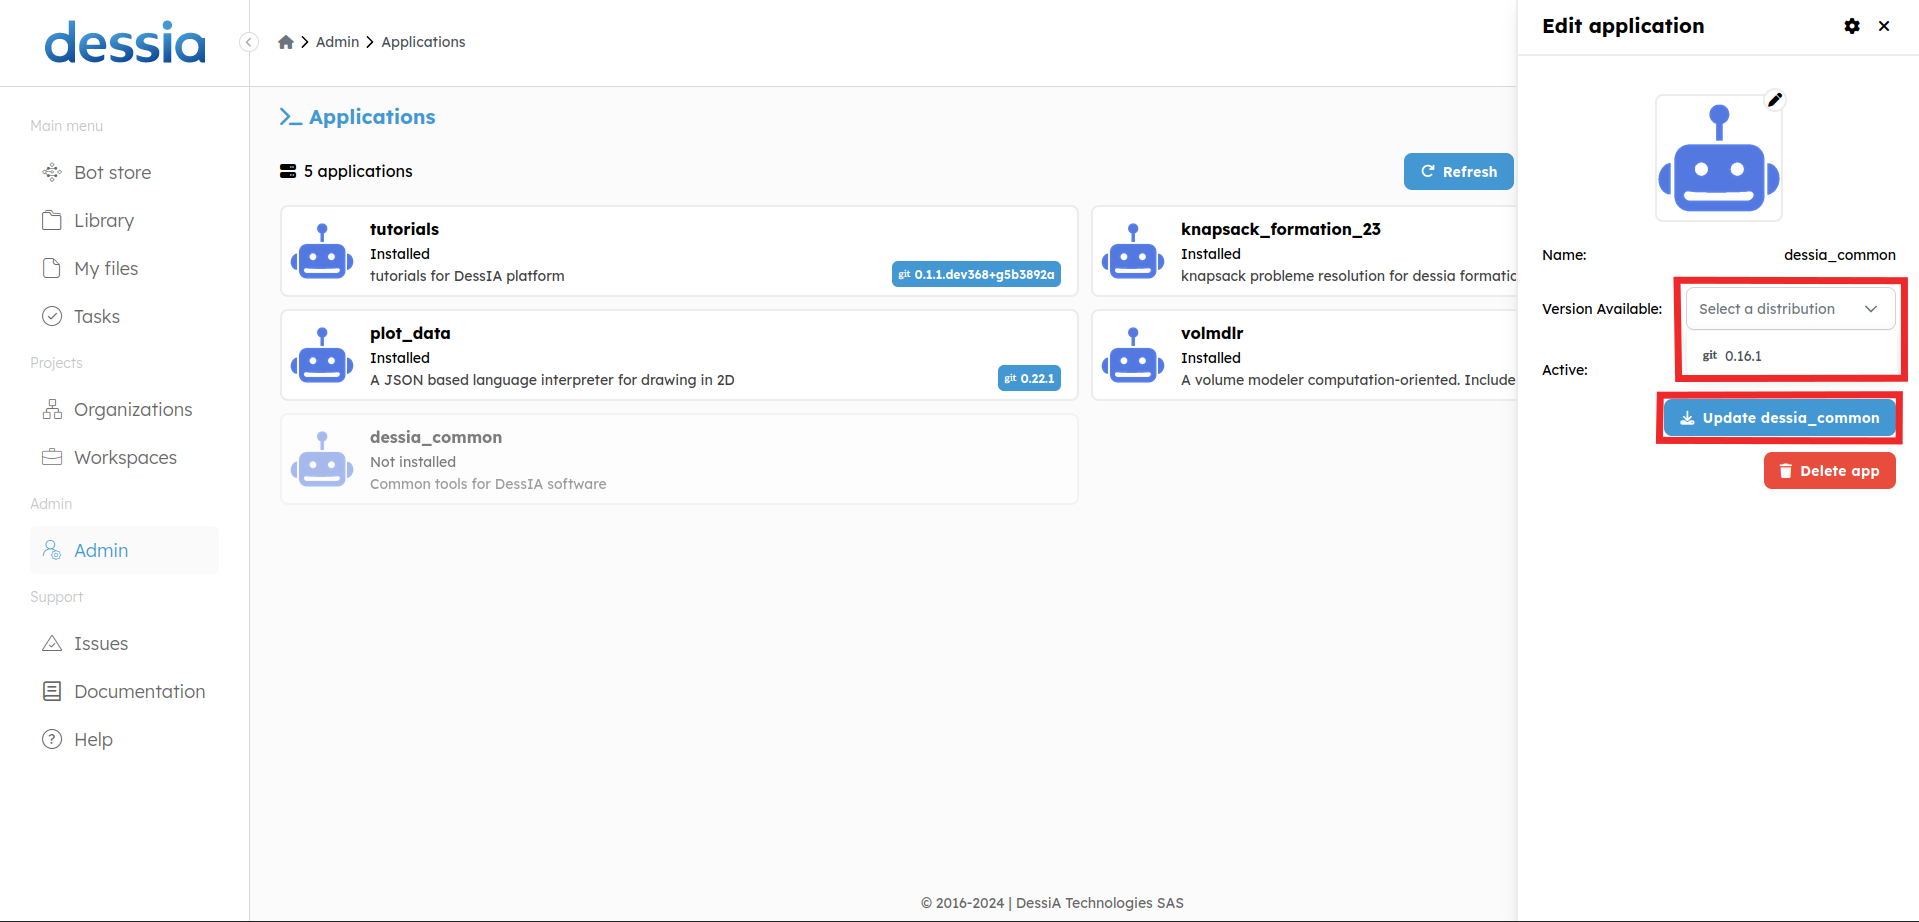This screenshot has height=922, width=1919.
Task: Click the 5 applications server icon
Action: point(288,171)
